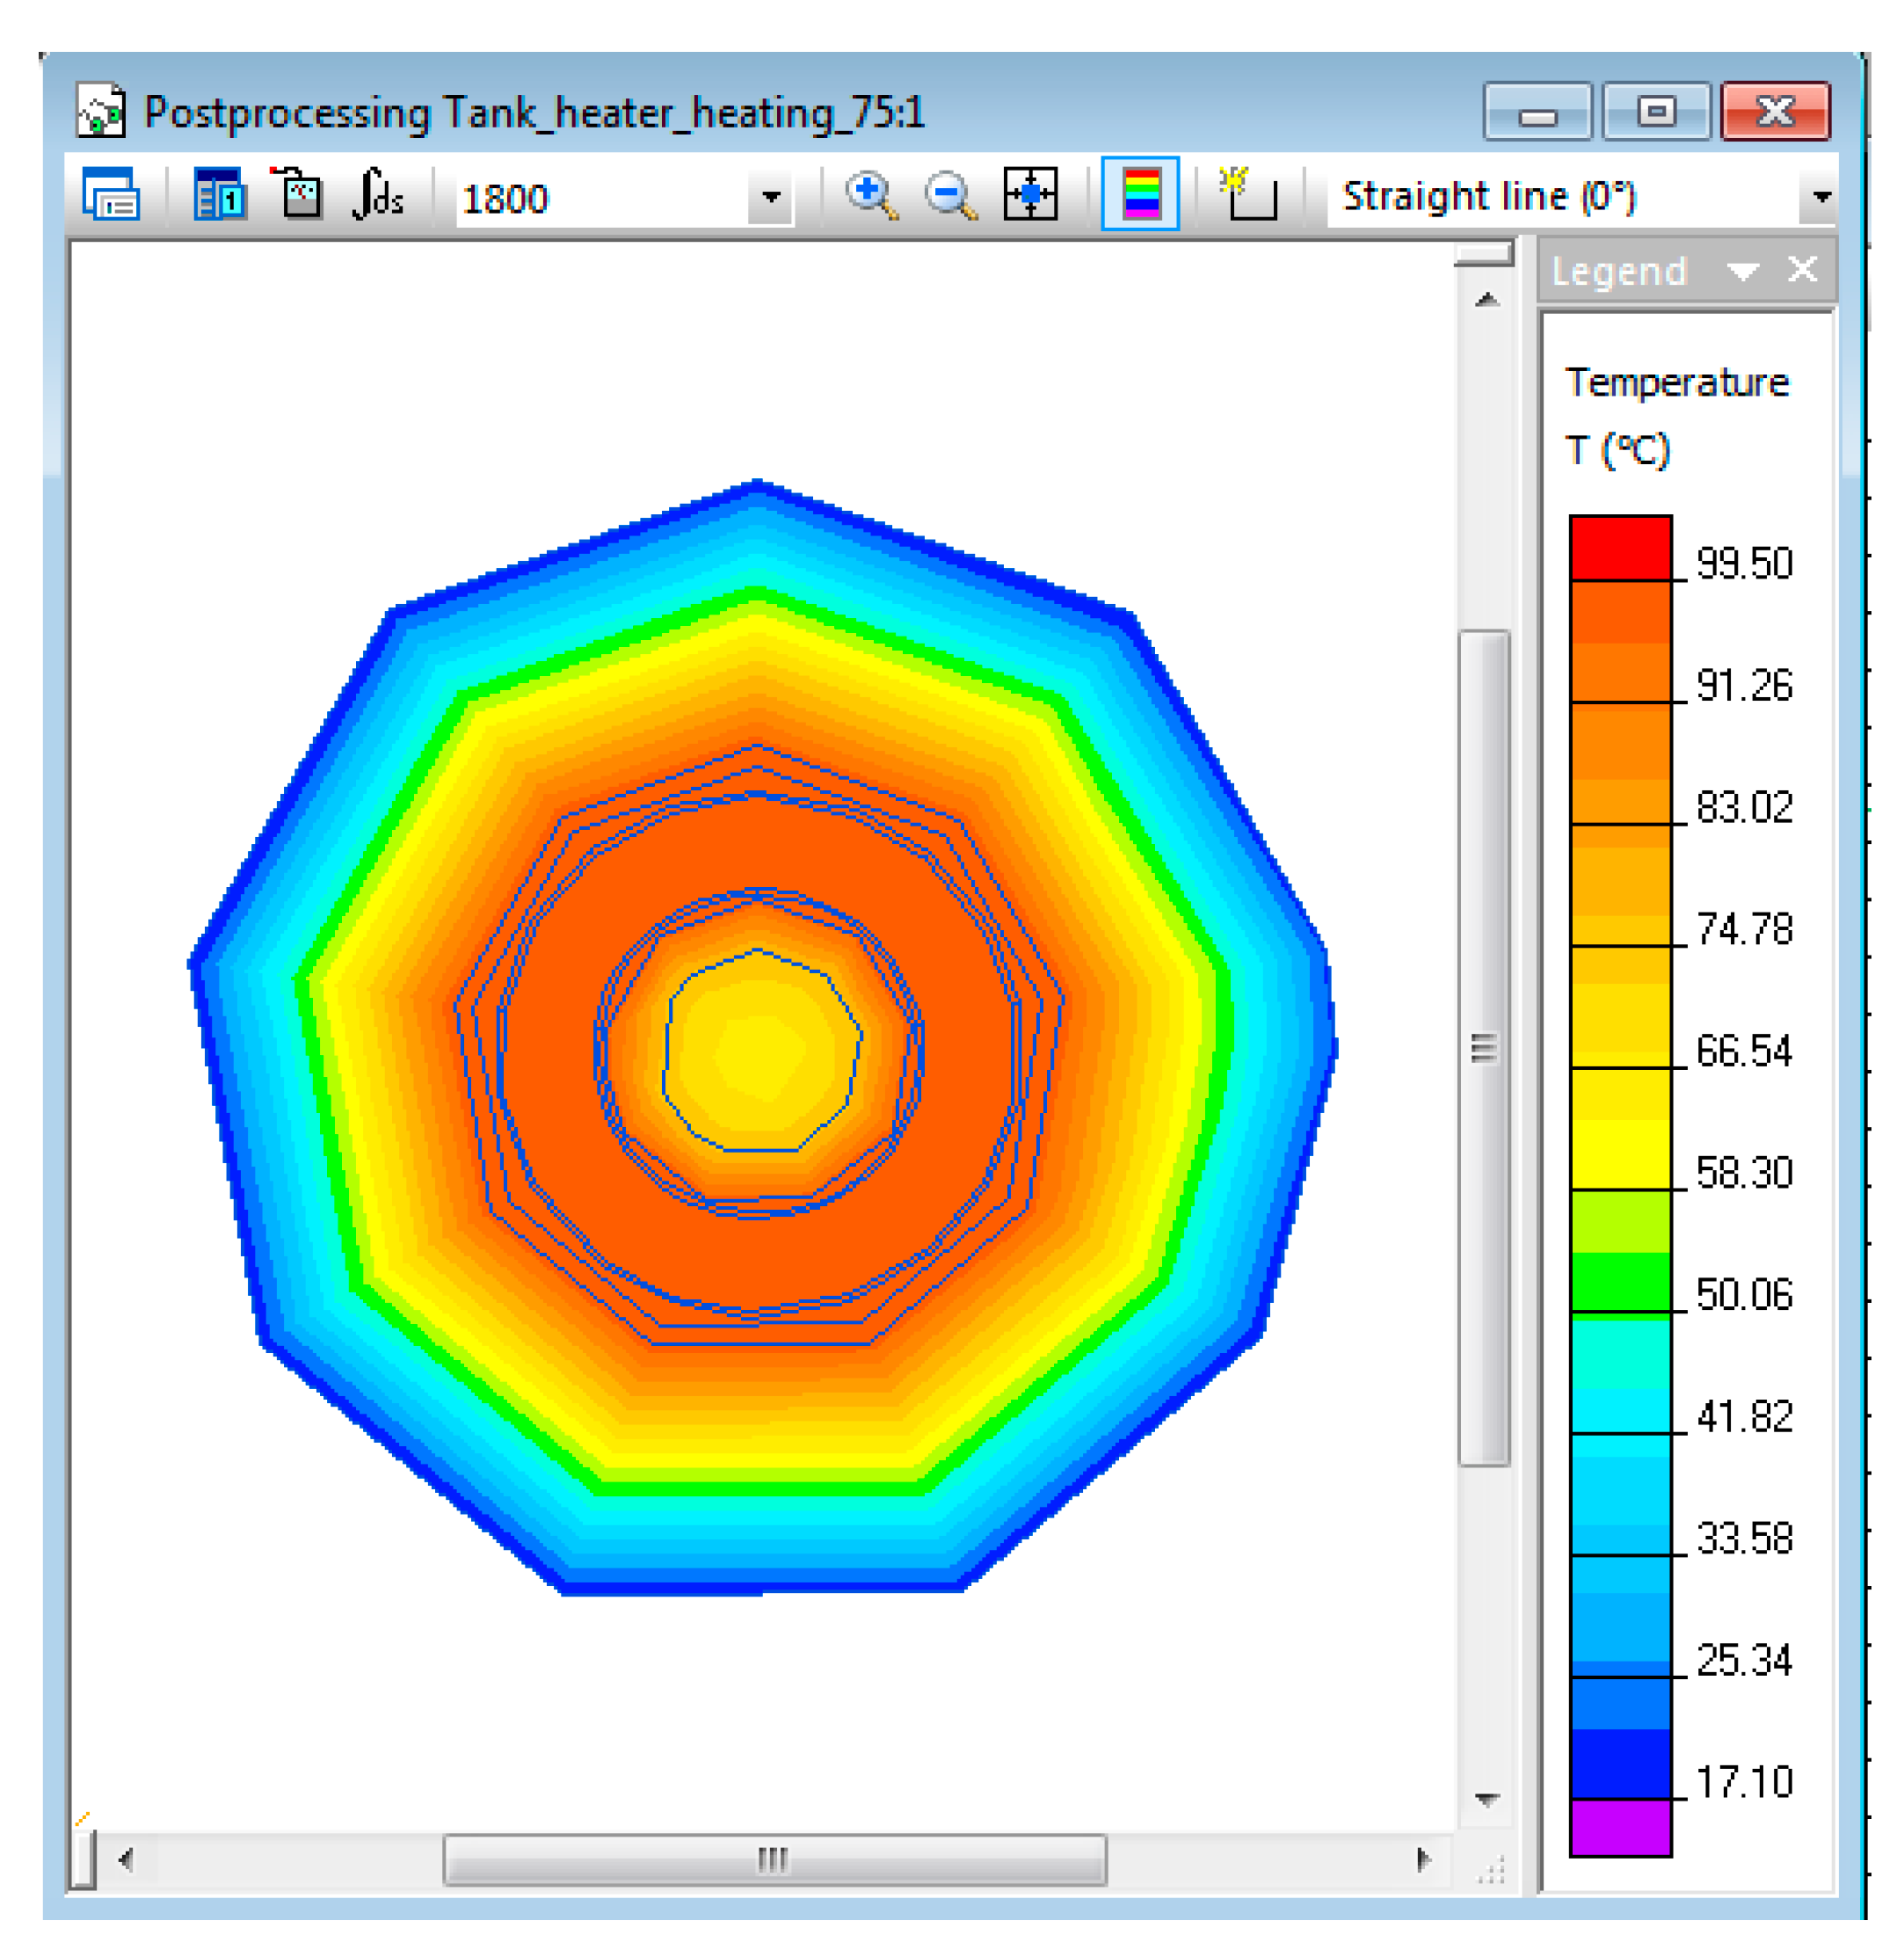
Task: Close the Legend panel
Action: [1802, 270]
